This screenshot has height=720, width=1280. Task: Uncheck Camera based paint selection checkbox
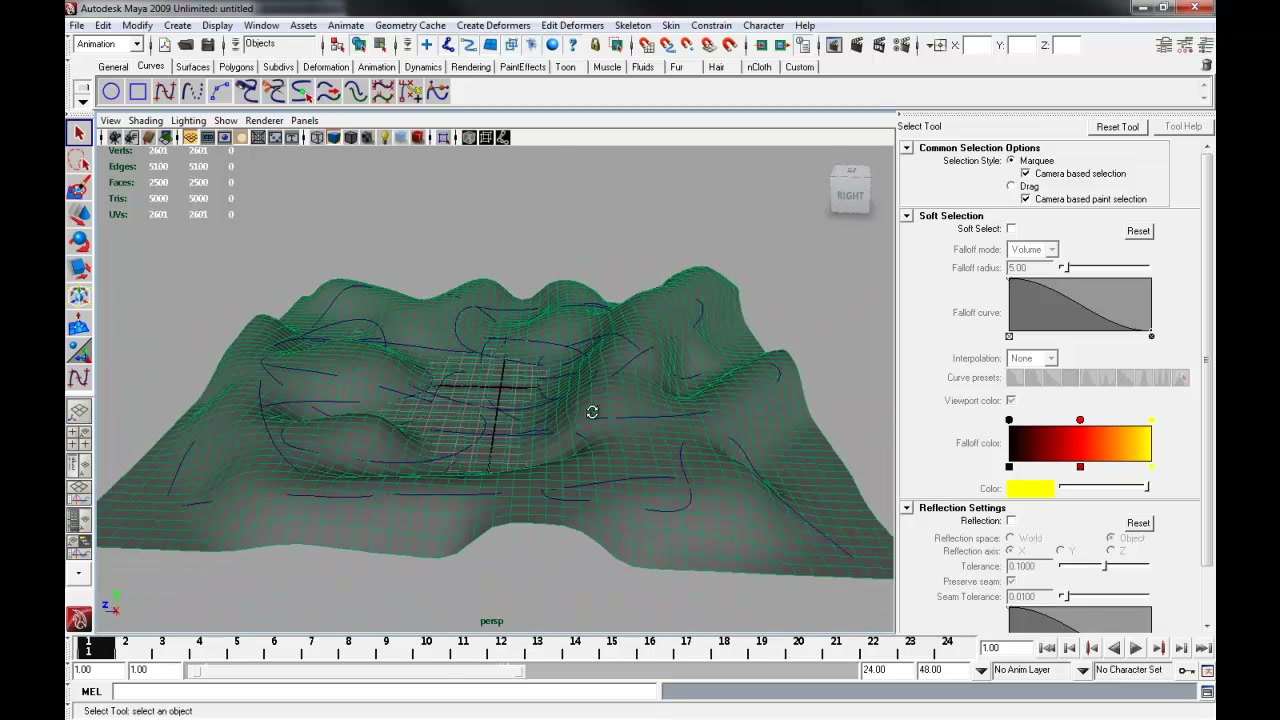click(1025, 199)
